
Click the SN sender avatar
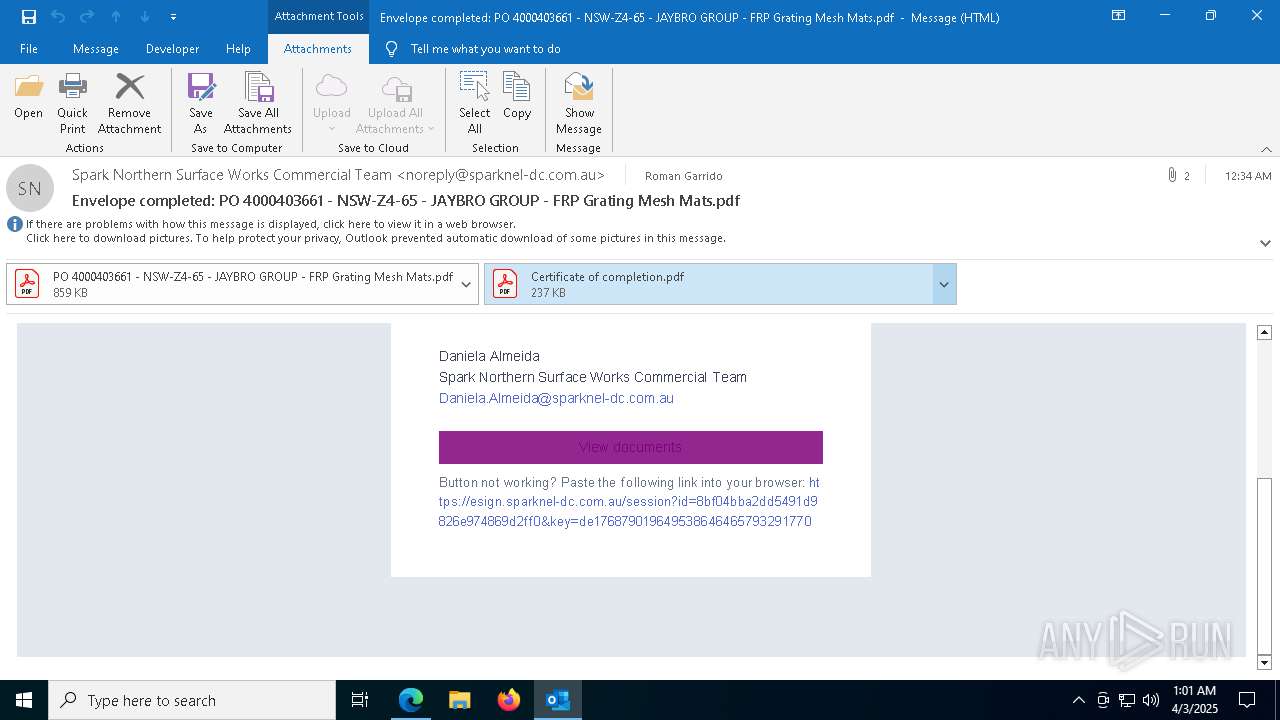pos(30,188)
